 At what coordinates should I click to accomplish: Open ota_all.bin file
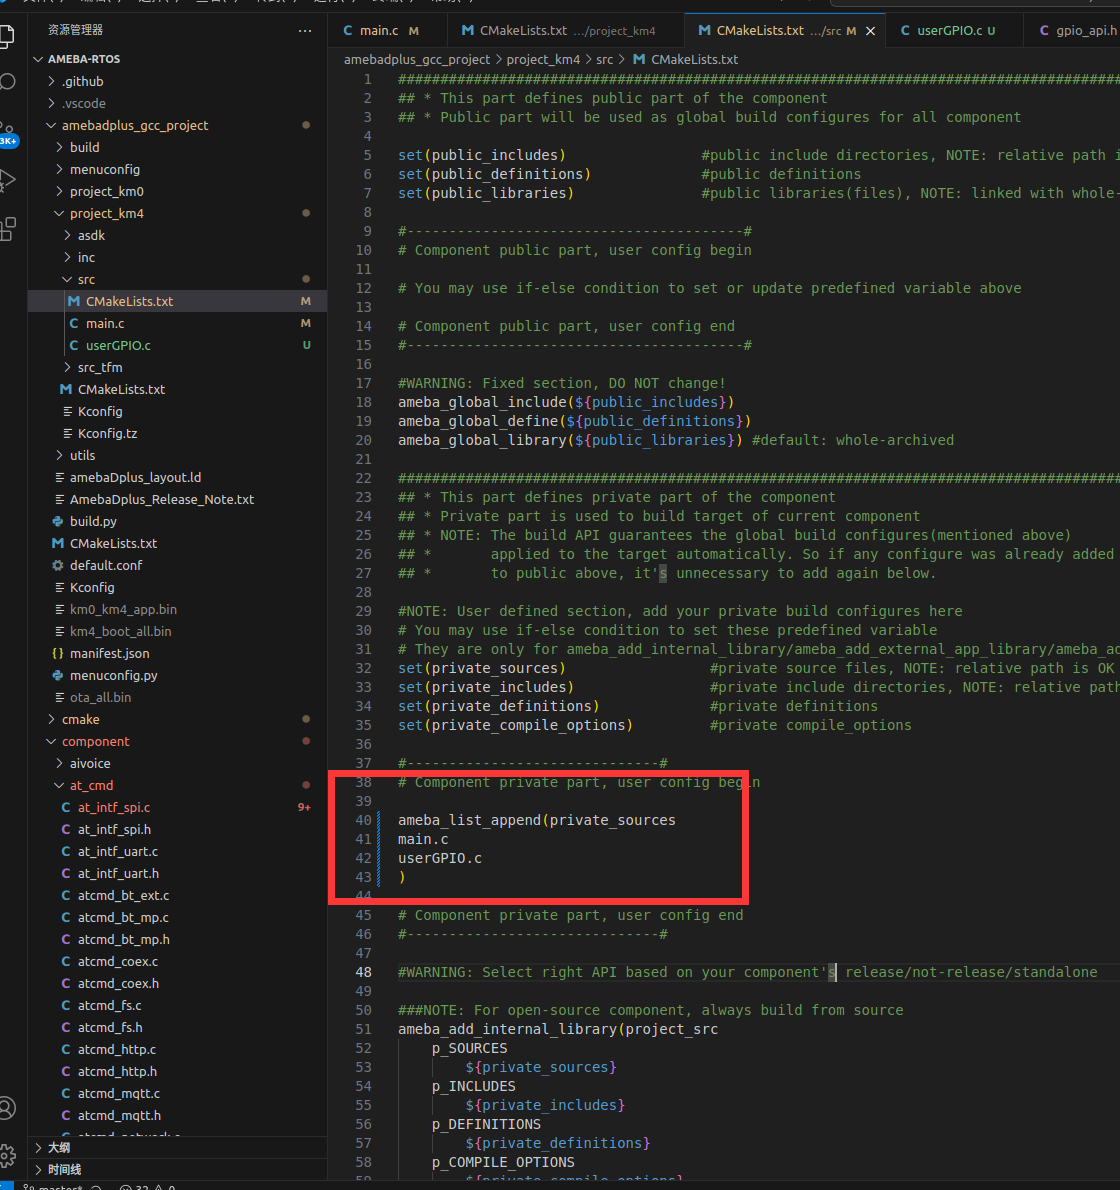tap(178, 697)
